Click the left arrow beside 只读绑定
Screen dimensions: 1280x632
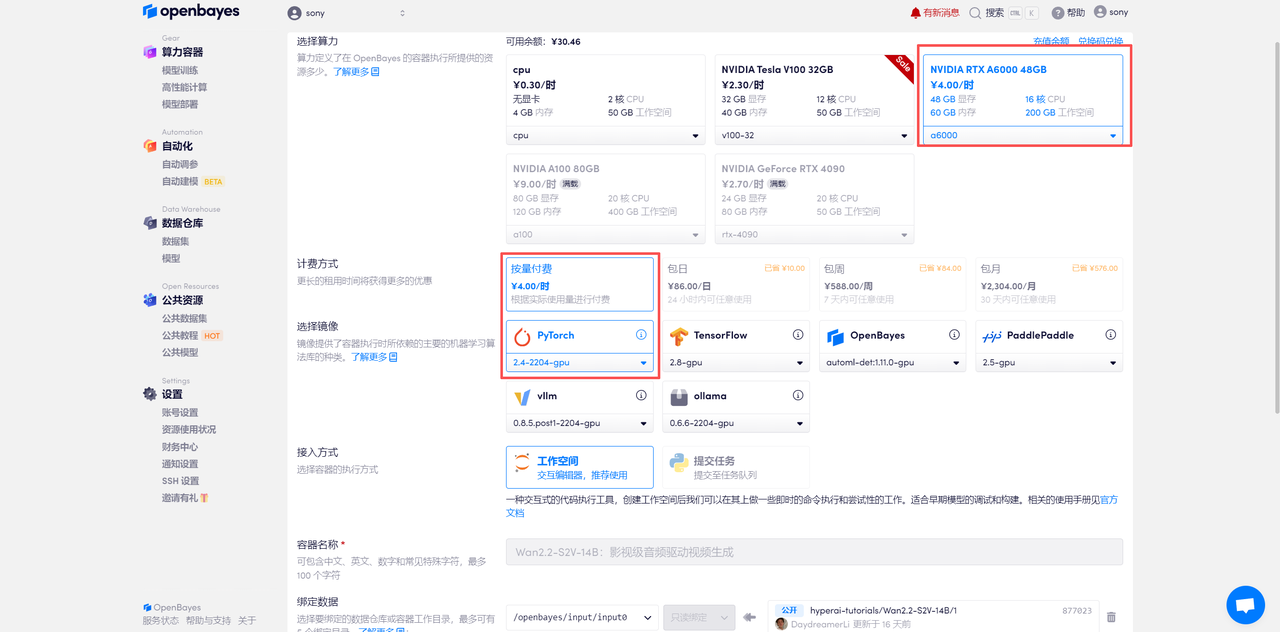[749, 618]
